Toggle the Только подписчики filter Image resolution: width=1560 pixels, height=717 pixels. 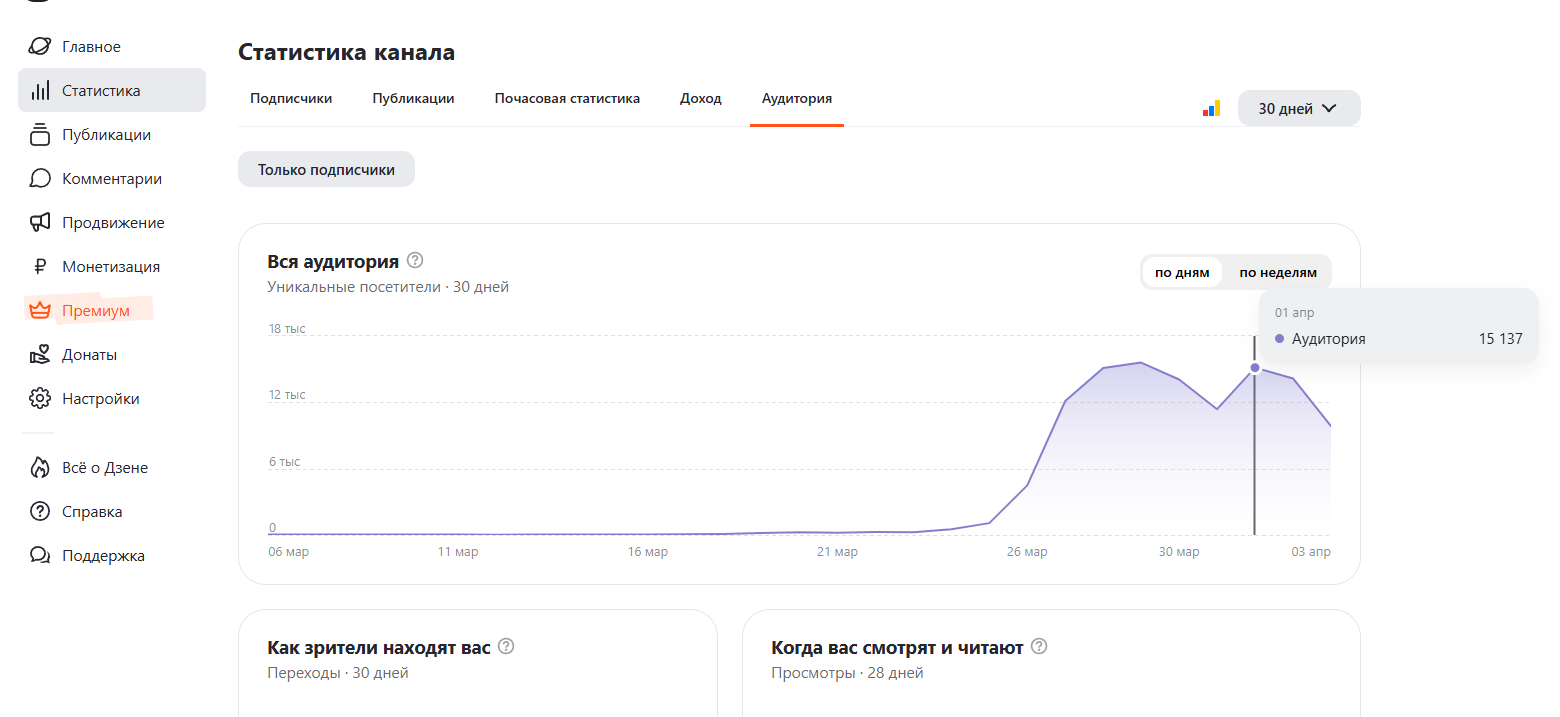pyautogui.click(x=326, y=170)
